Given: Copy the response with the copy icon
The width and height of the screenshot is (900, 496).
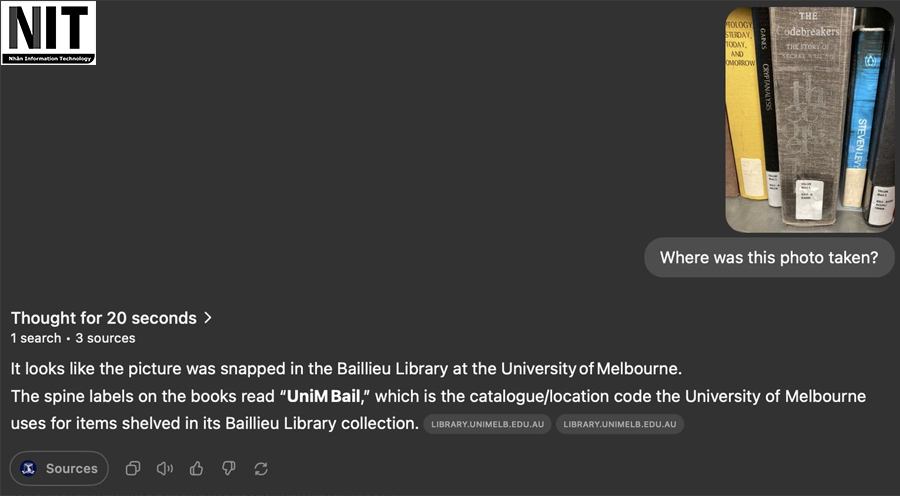Looking at the screenshot, I should click(x=133, y=468).
